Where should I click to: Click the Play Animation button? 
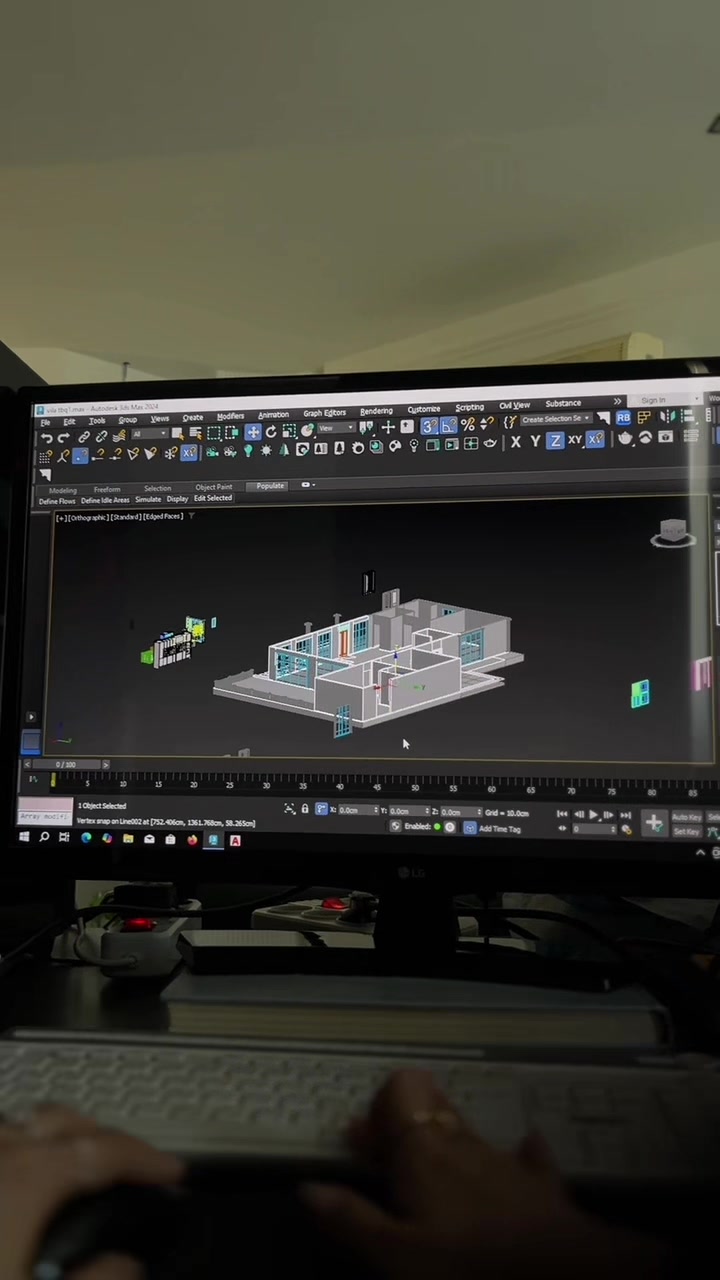593,815
